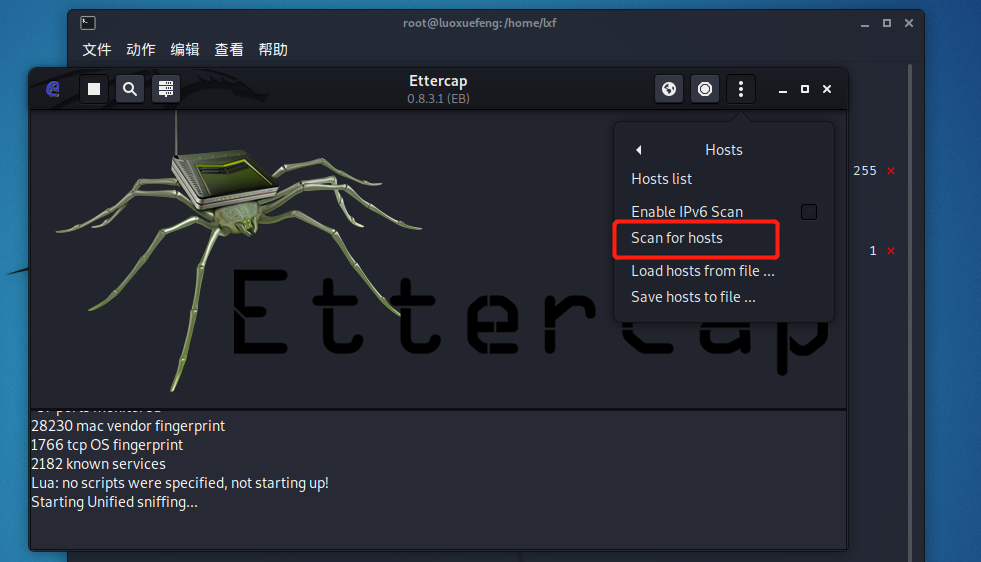Choose Load hosts from file
This screenshot has height=562, width=981.
point(703,271)
